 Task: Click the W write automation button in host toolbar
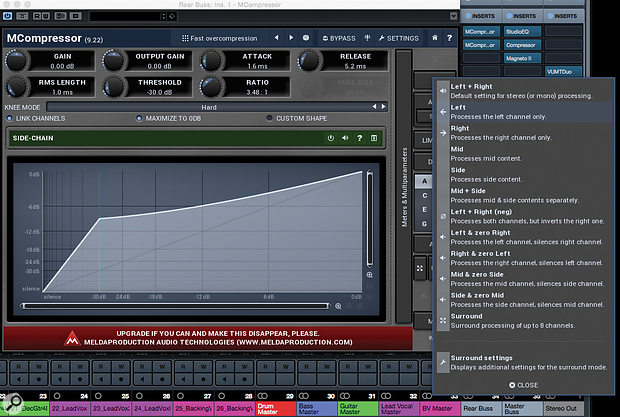point(45,16)
